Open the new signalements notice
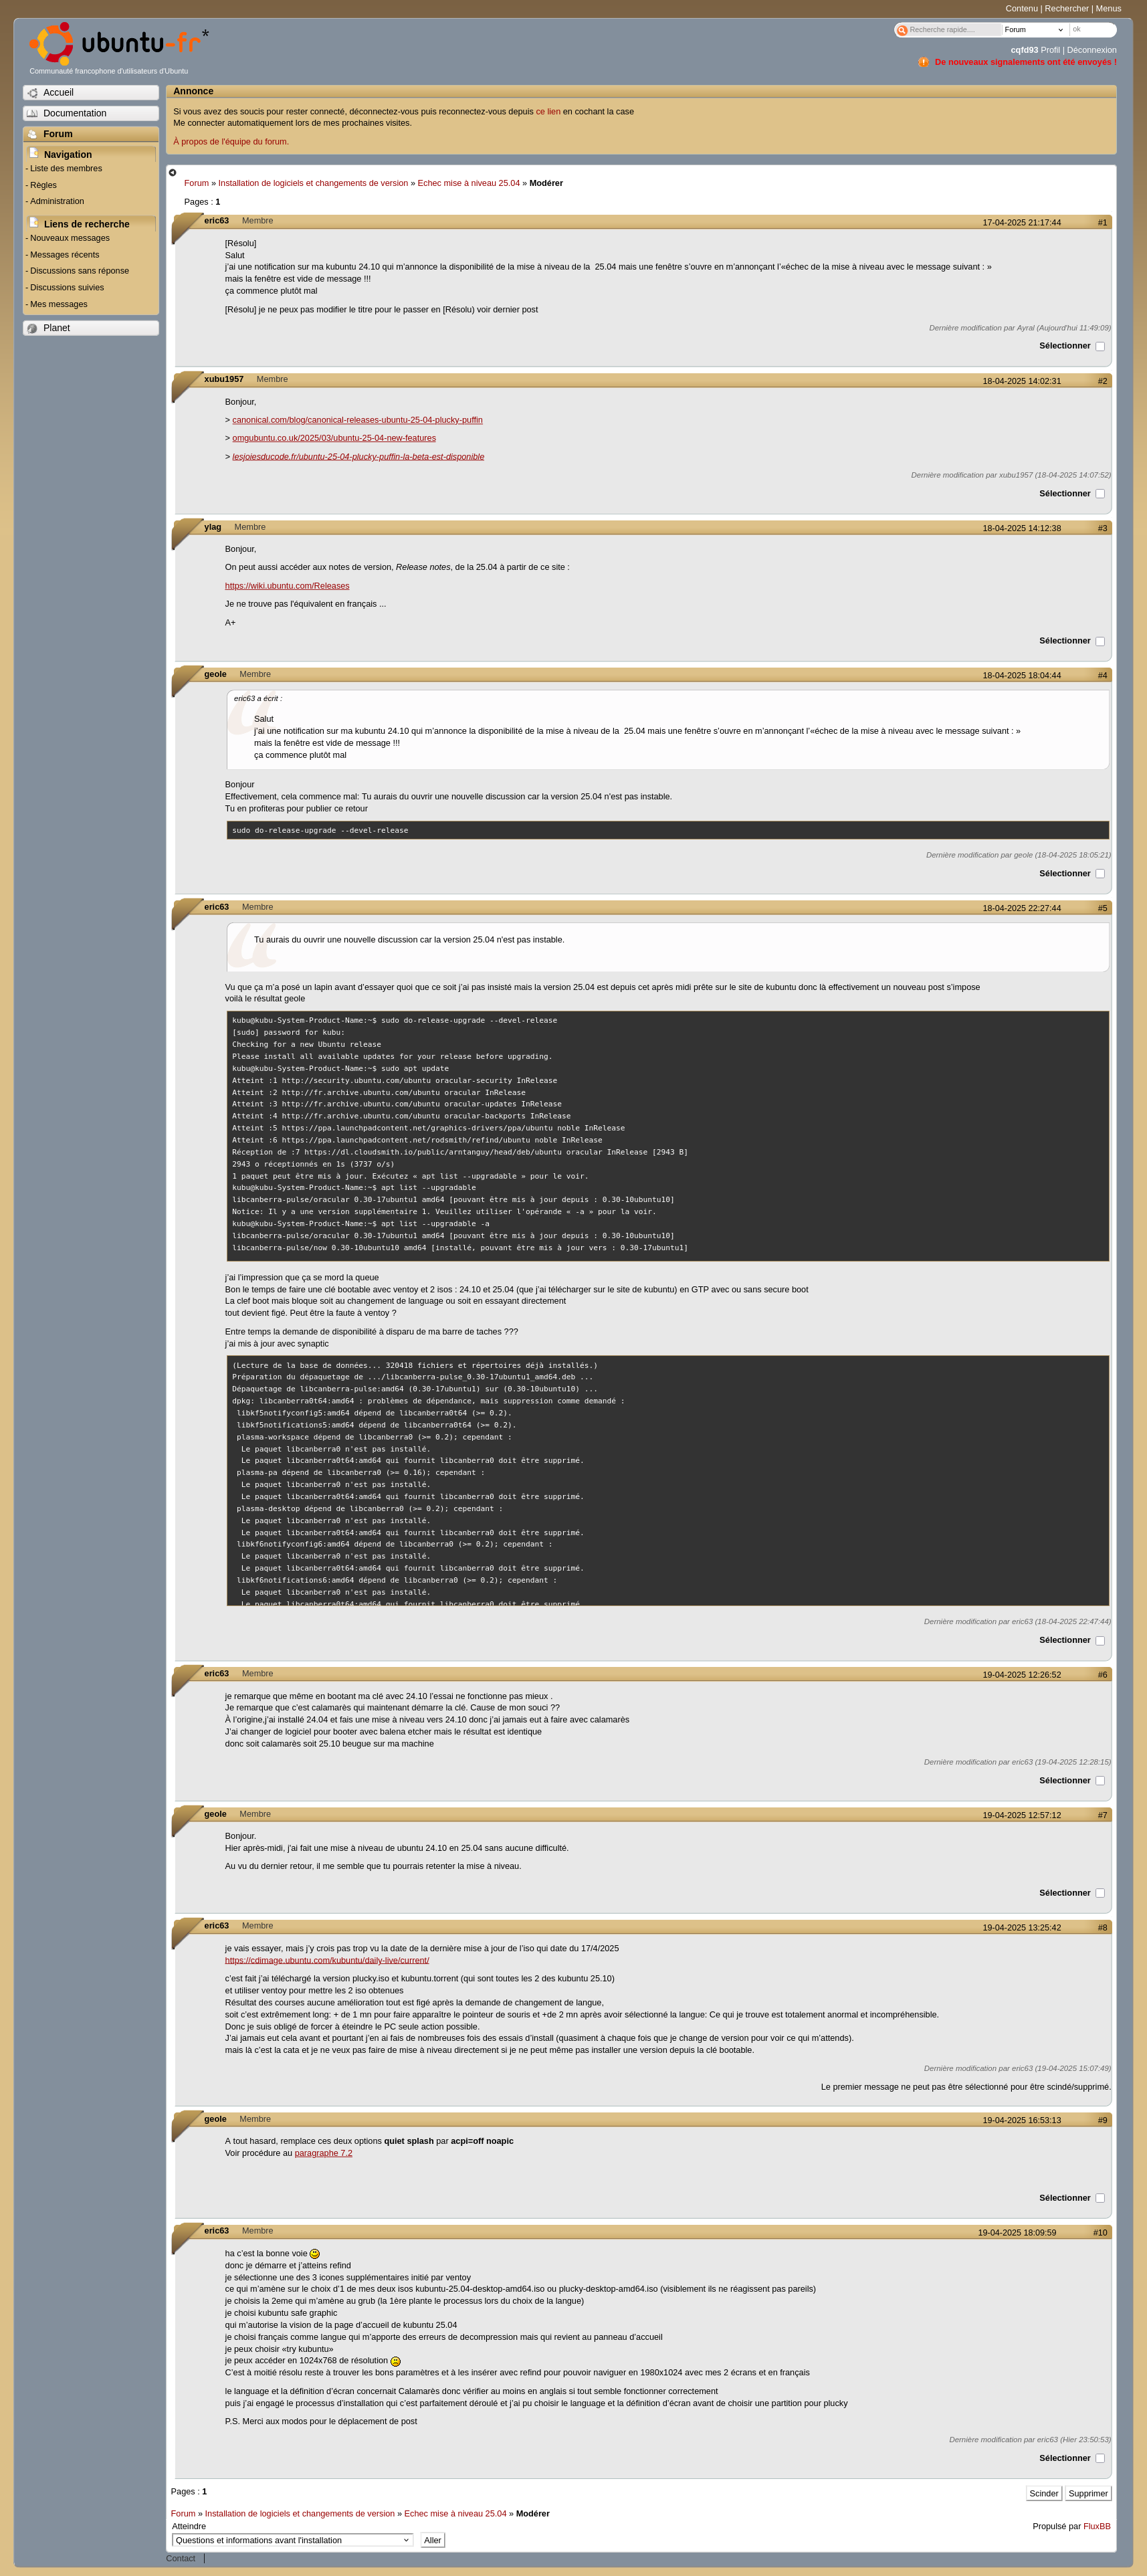Screen dimensions: 1147x2576 [1026, 62]
